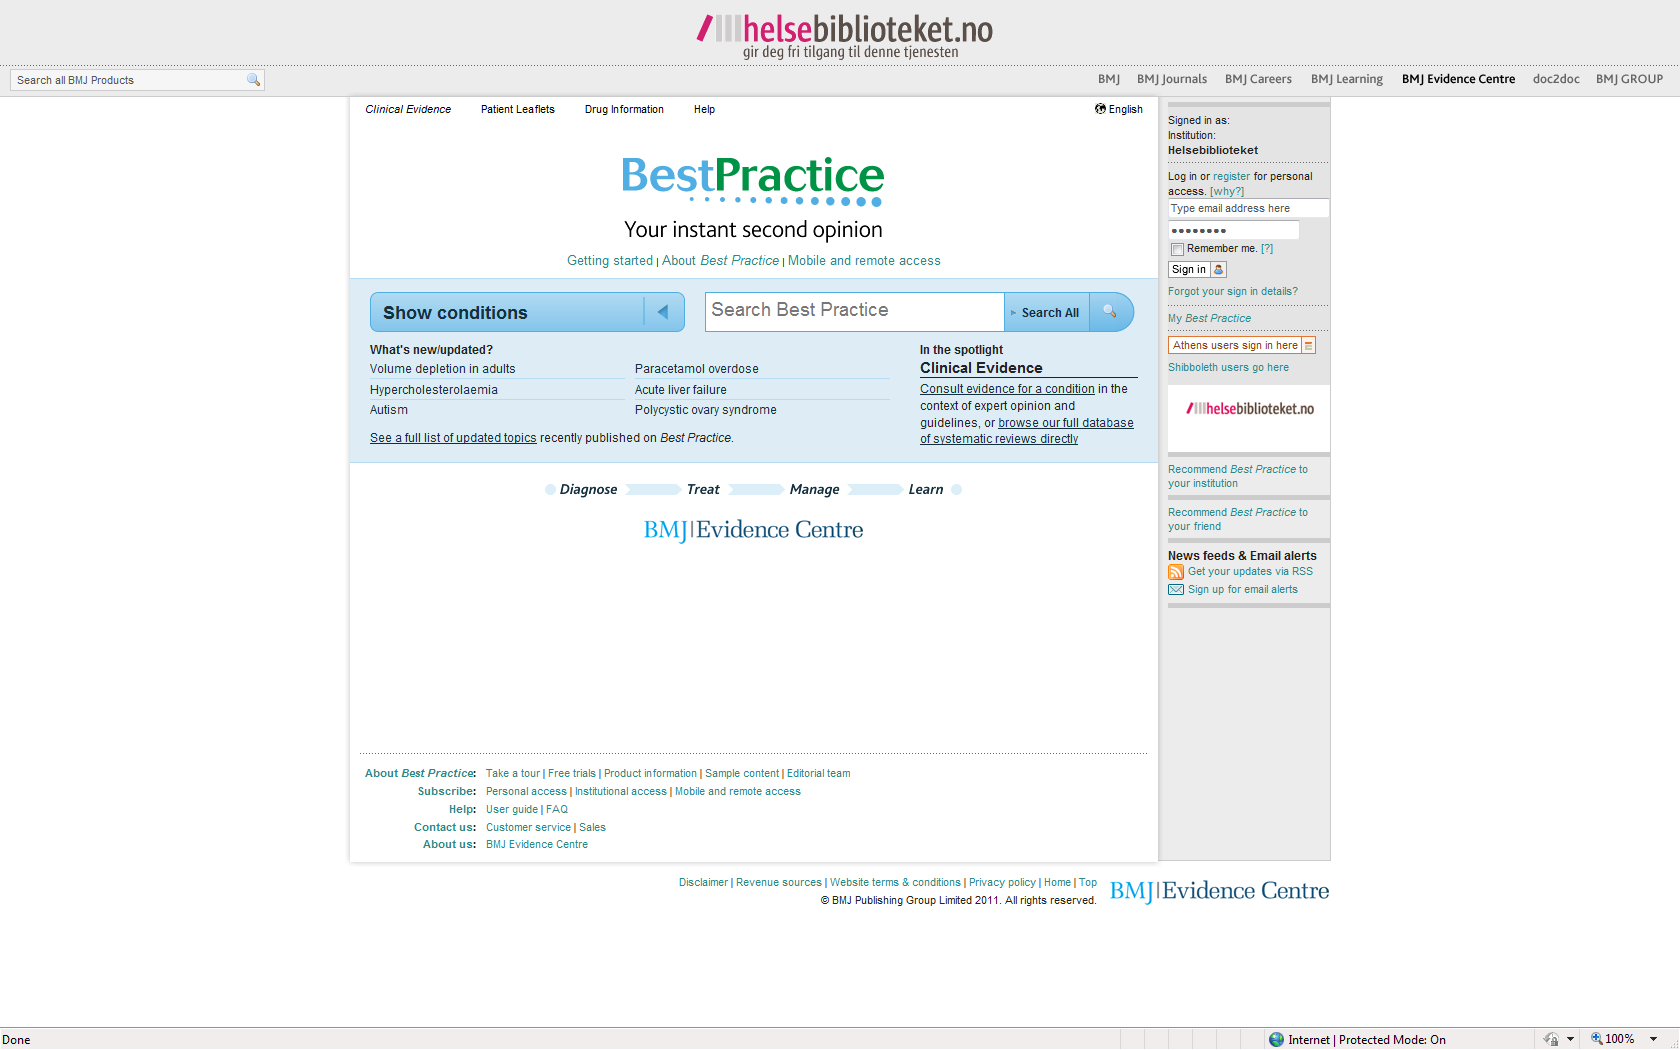Screen dimensions: 1680x1050
Task: Click Forgot your sign in details
Action: [x=1233, y=292]
